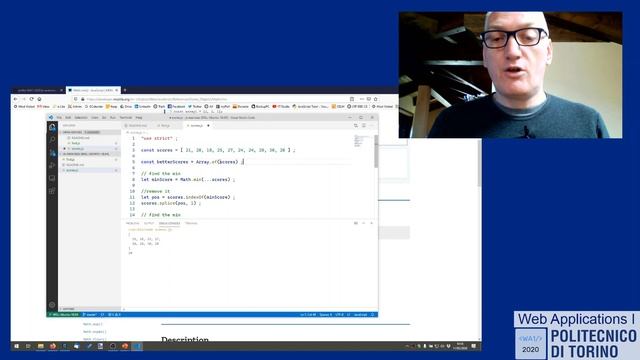Click the VS Code icon in taskbar

click(137, 346)
